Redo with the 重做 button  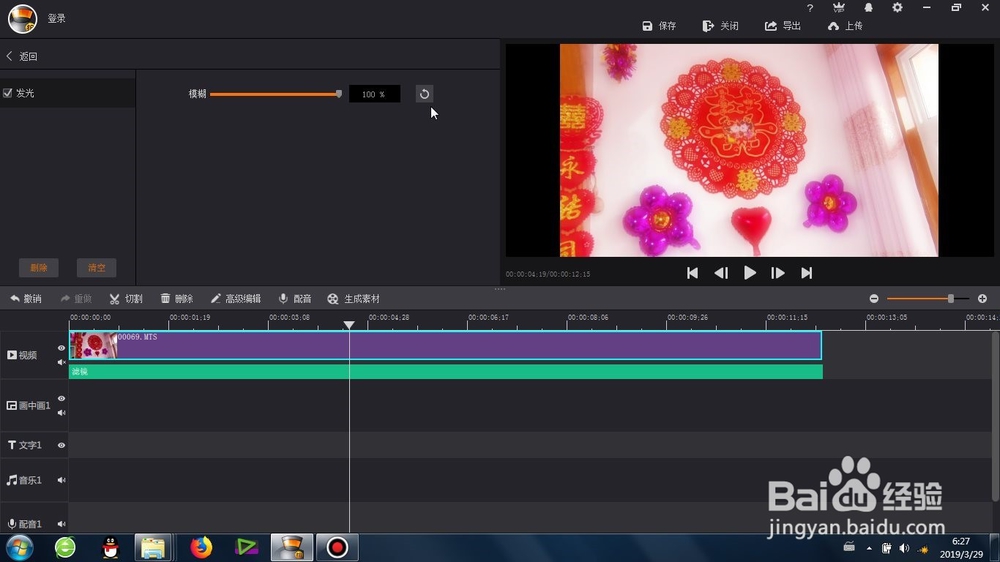point(76,299)
